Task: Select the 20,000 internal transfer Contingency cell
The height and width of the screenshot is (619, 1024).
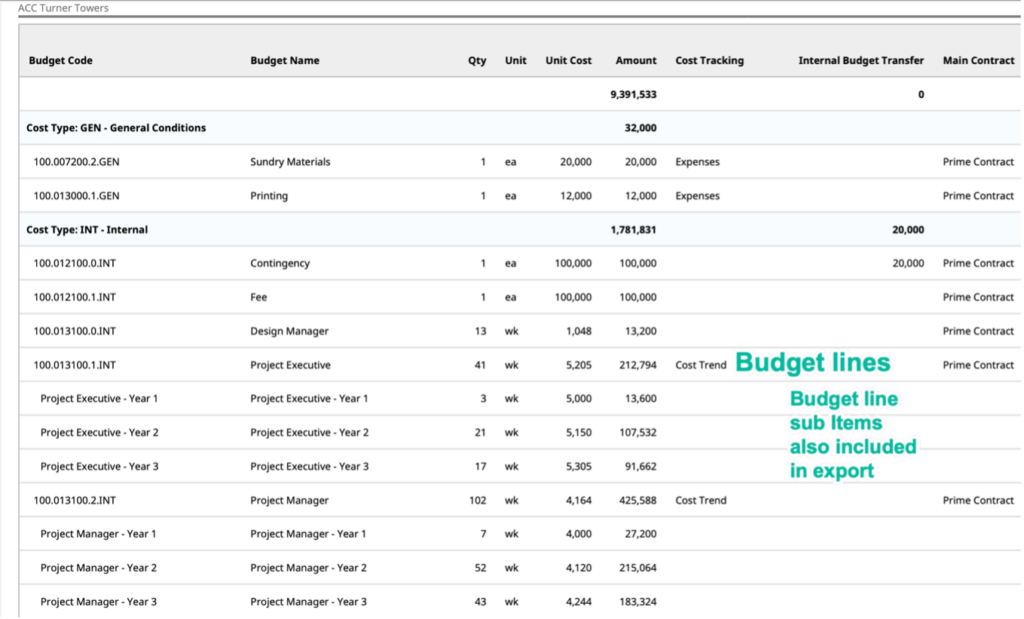Action: (908, 263)
